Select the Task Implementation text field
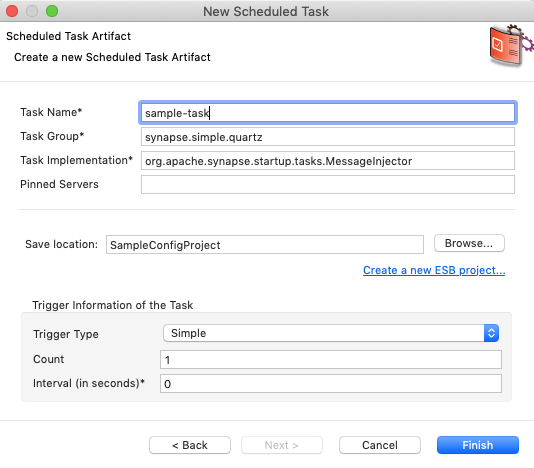This screenshot has height=468, width=534. click(x=328, y=161)
